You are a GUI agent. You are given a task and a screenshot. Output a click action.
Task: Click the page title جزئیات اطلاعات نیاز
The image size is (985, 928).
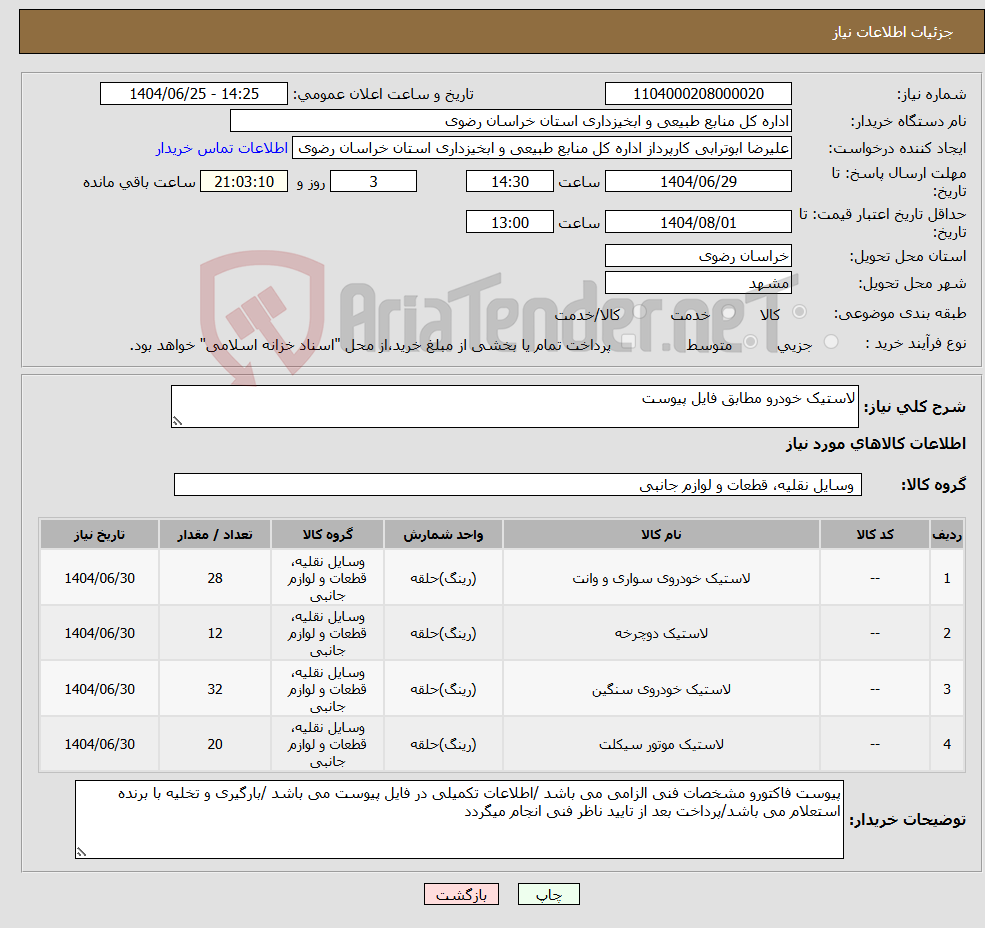click(x=893, y=32)
